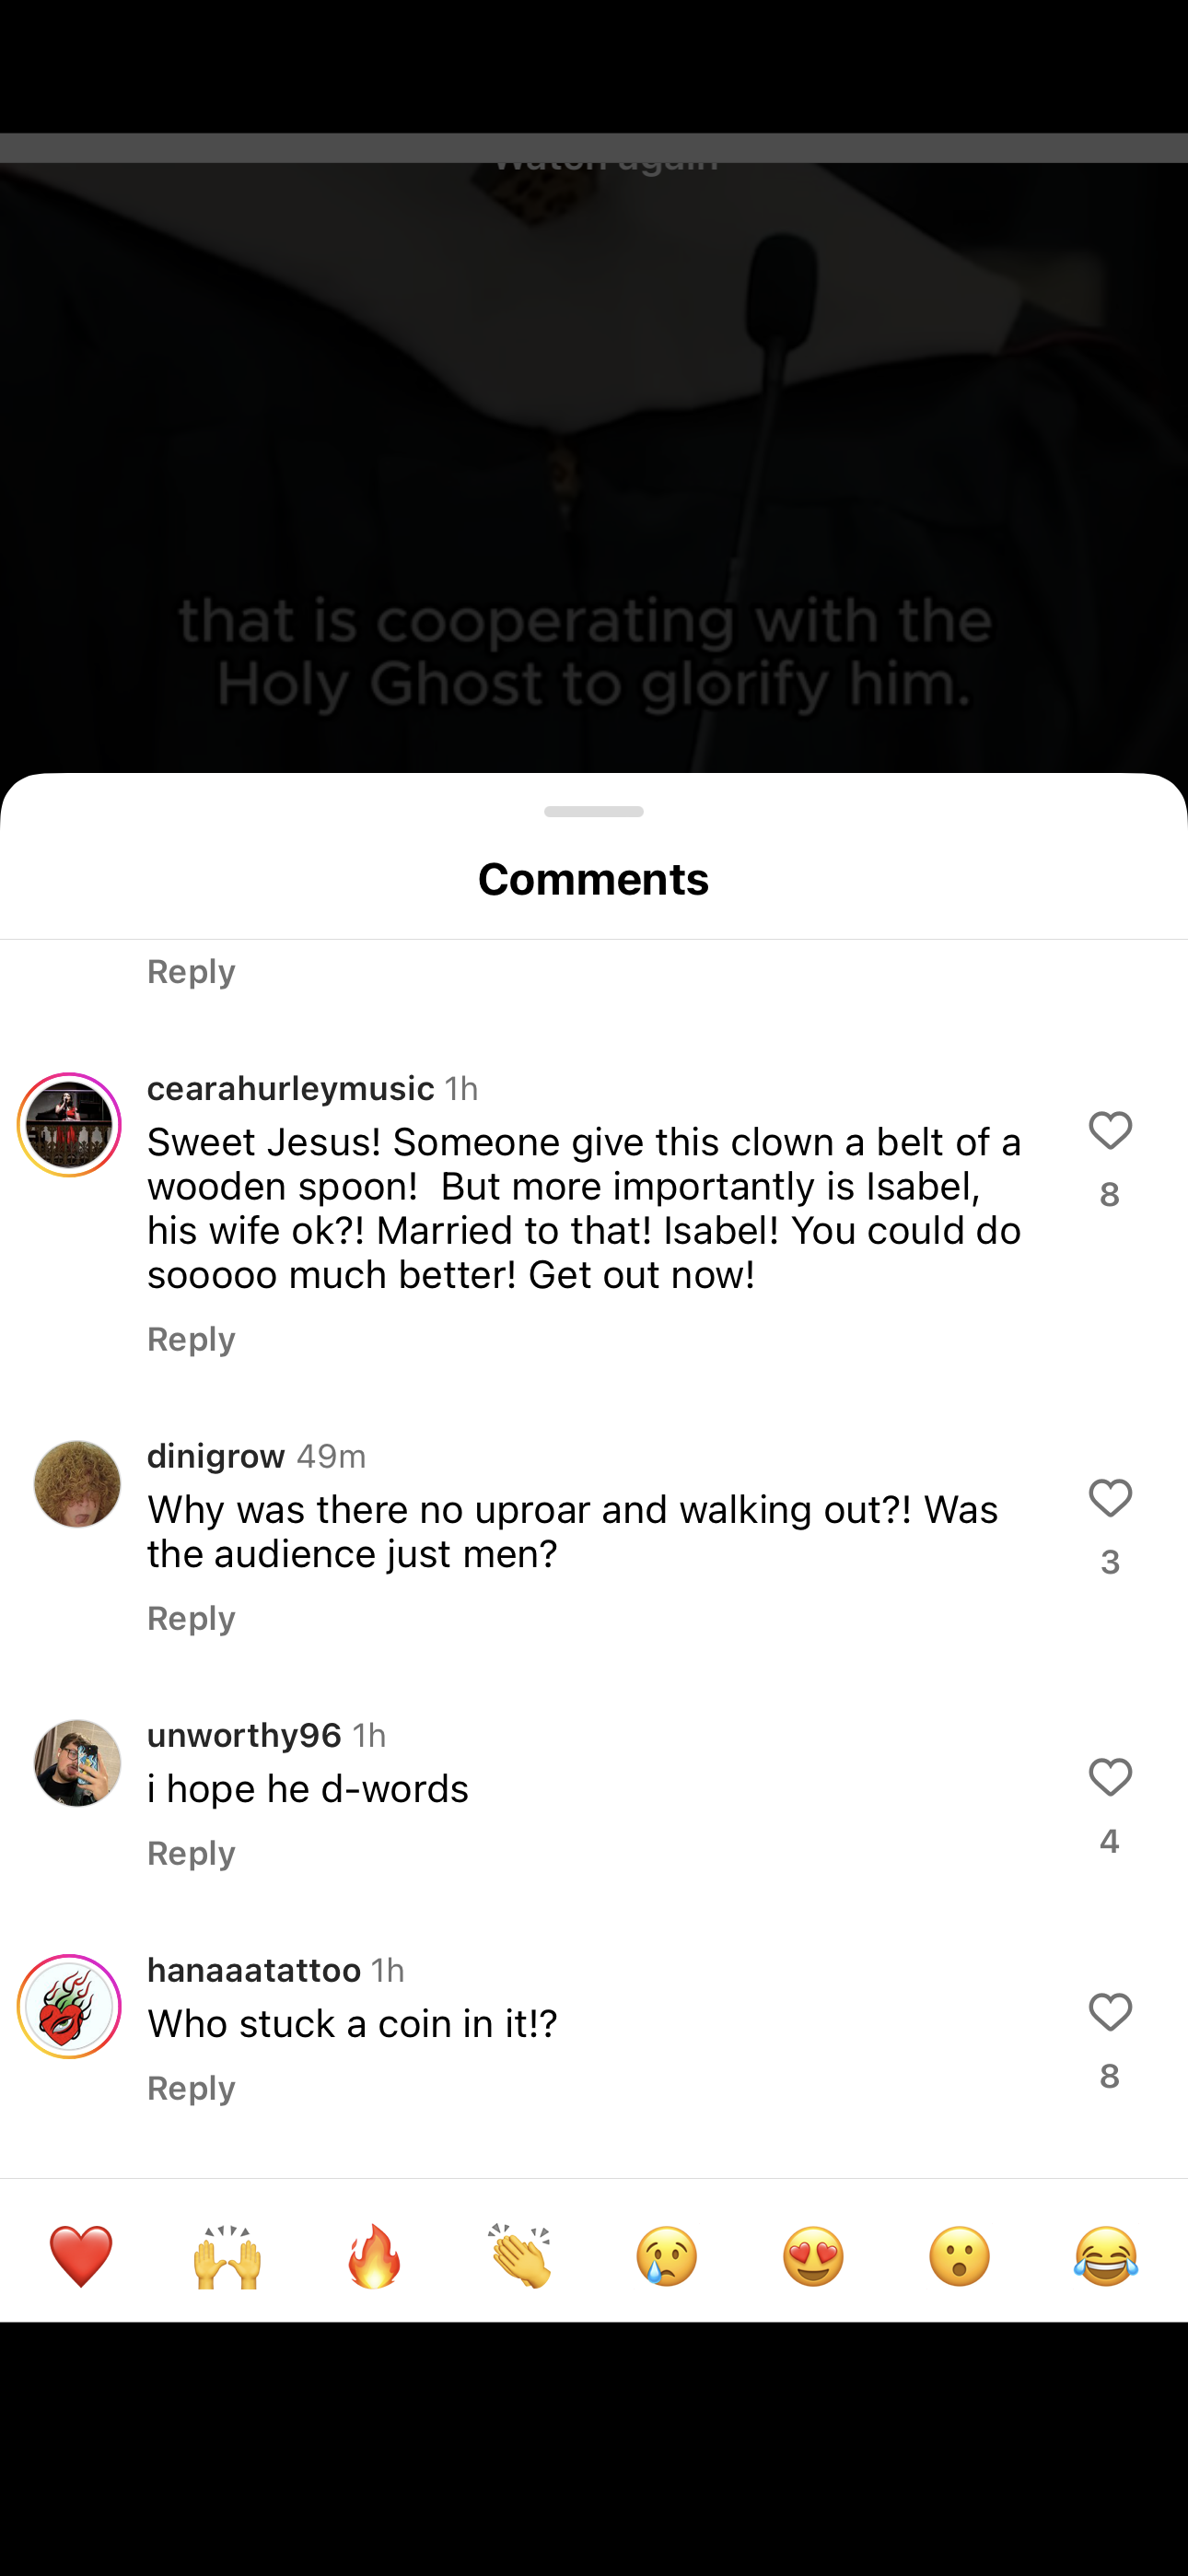Tap the fire emoji reaction
Viewport: 1188px width, 2576px height.
point(374,2256)
